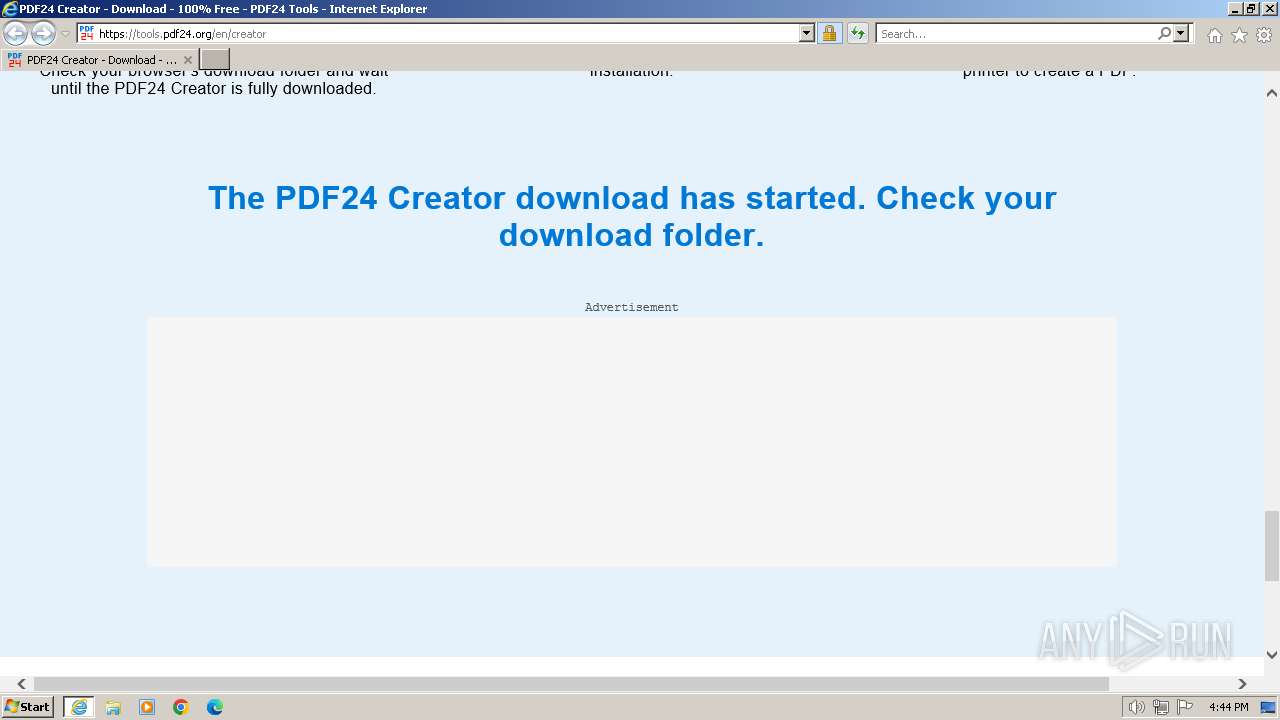Image resolution: width=1280 pixels, height=720 pixels.
Task: View the security report lock icon
Action: point(829,33)
